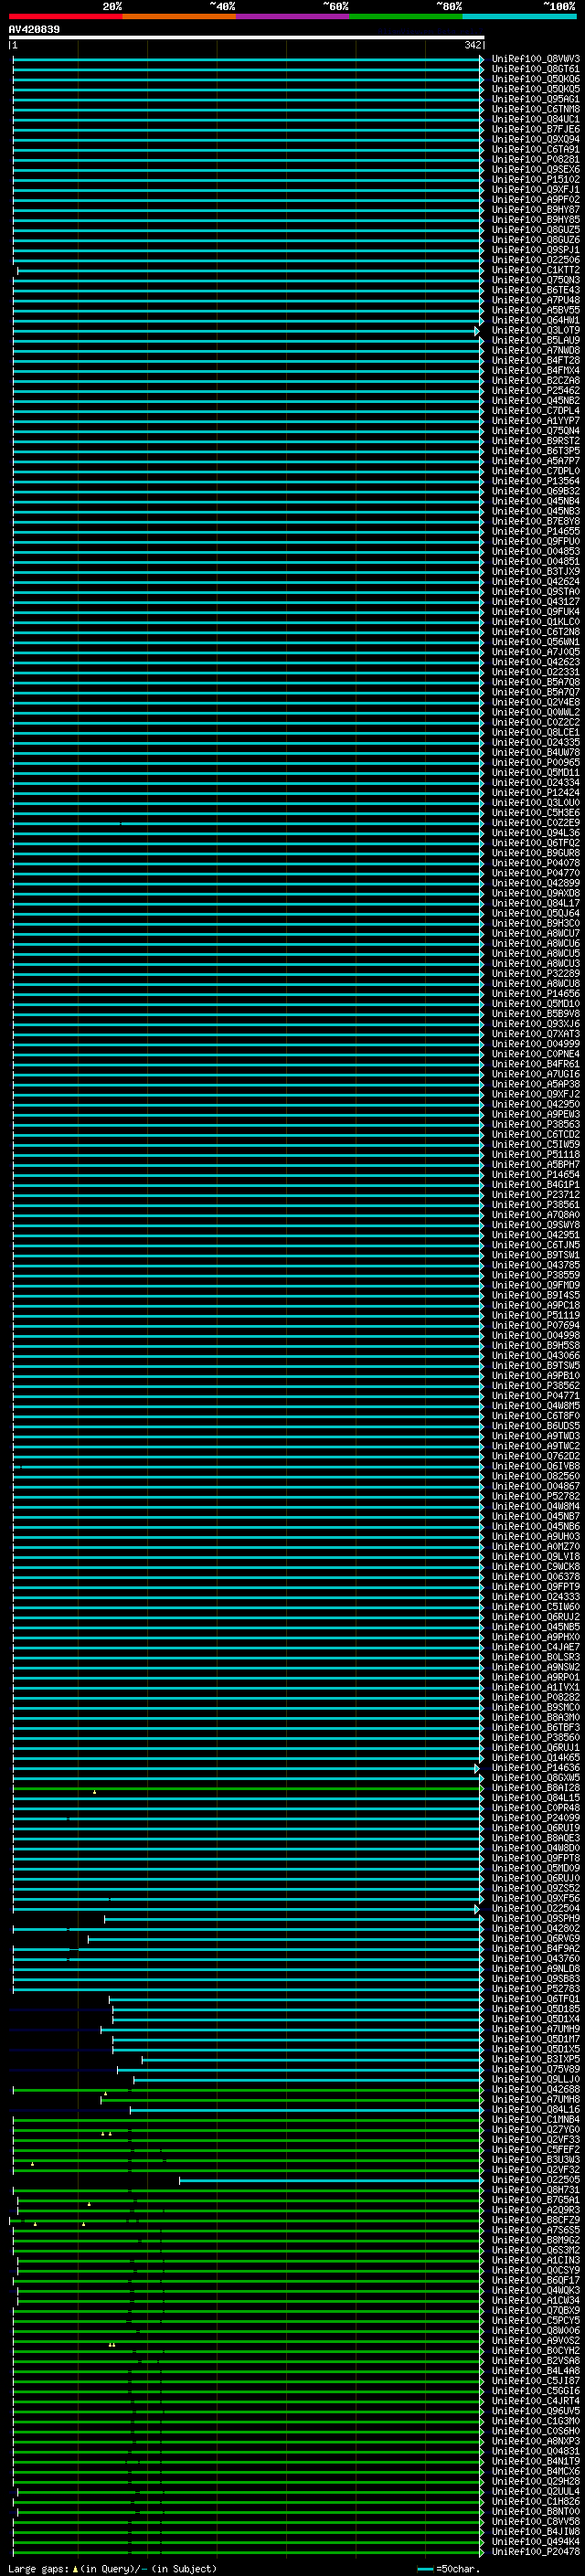Select last hit UniRef100_P20478
This screenshot has height=2576, width=585.
(535, 2551)
